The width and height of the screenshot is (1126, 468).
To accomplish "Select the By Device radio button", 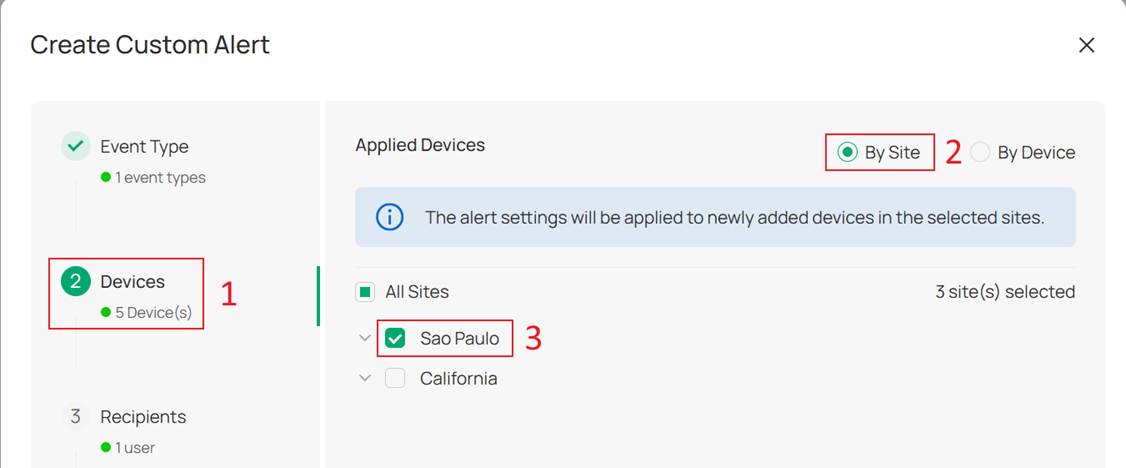I will (x=980, y=152).
